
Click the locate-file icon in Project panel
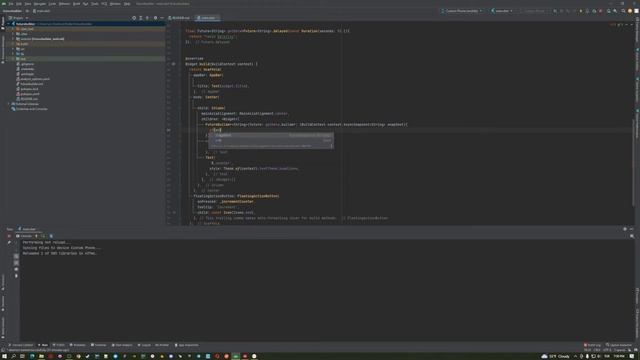tap(134, 18)
